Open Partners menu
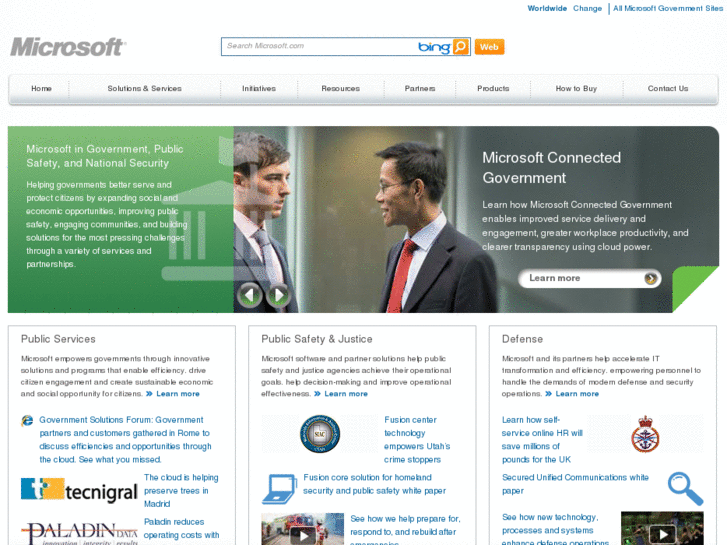Viewport: 727px width, 545px height. 420,89
